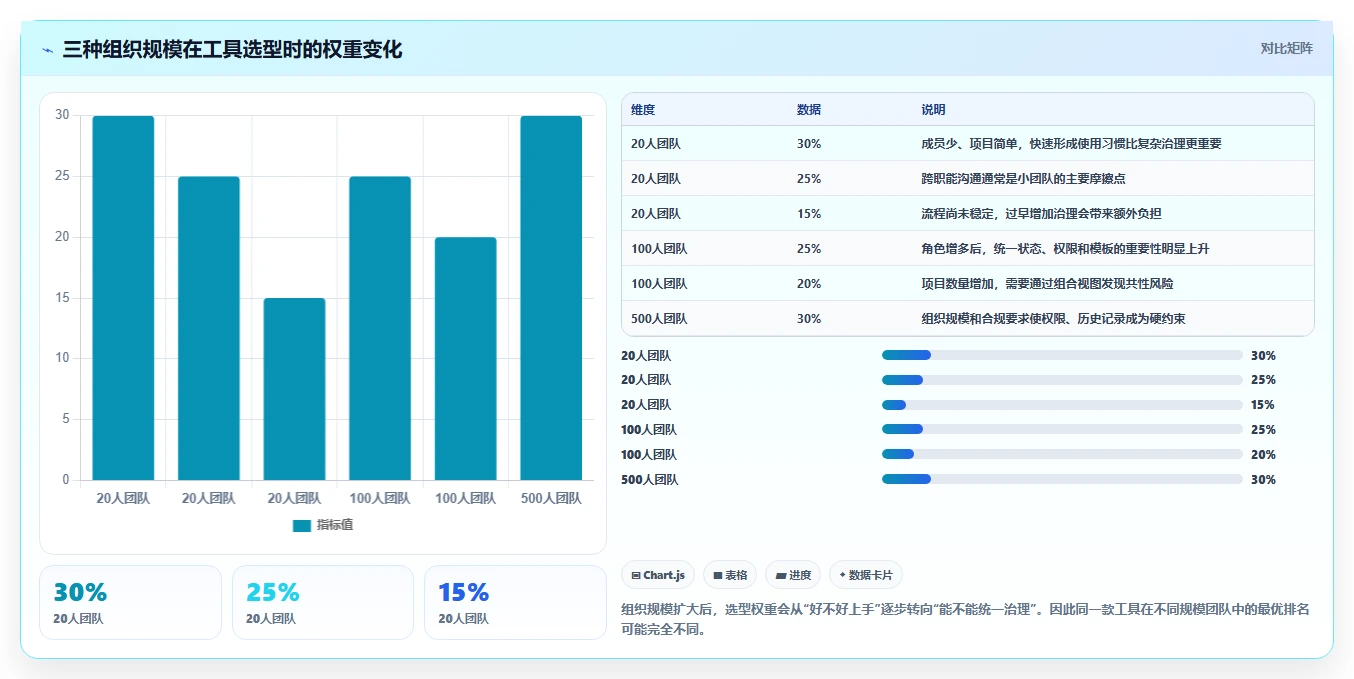Click the 维度 column header

pyautogui.click(x=643, y=110)
